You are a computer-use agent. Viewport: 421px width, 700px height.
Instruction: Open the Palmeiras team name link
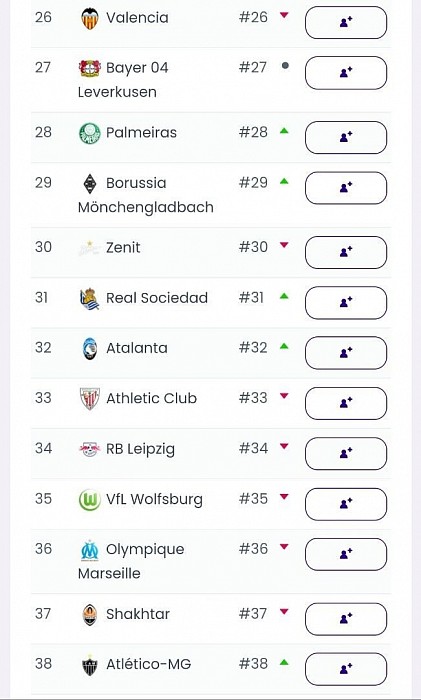pos(141,133)
